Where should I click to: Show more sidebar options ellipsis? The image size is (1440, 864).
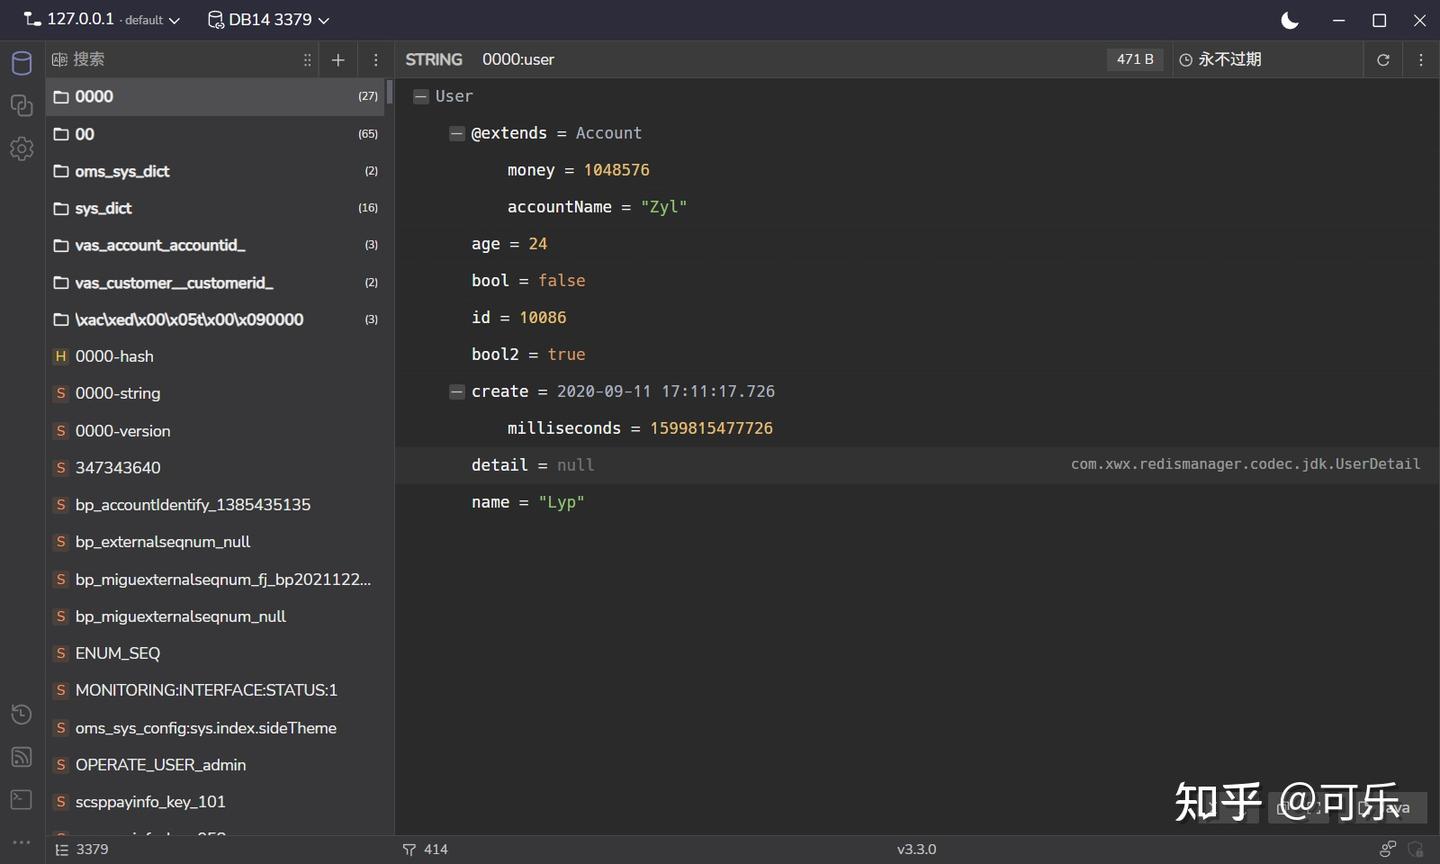click(21, 842)
